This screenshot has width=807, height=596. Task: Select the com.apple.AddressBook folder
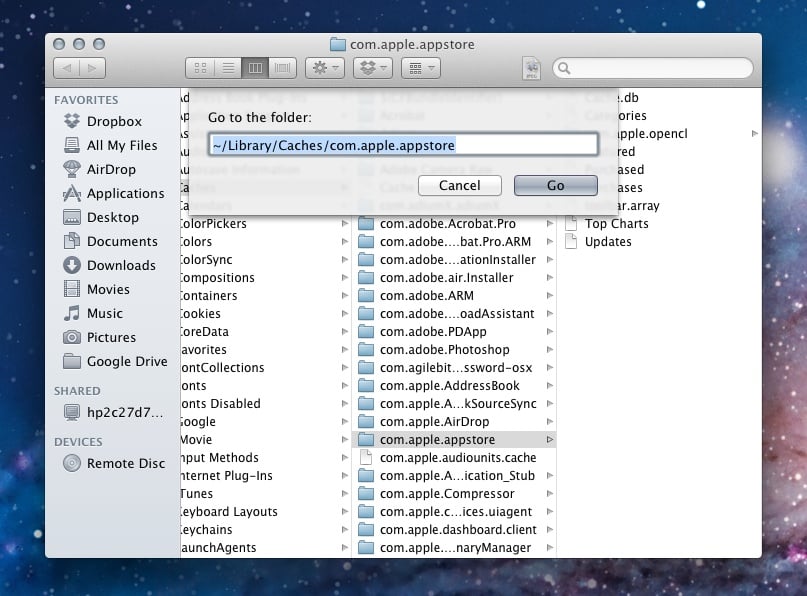(454, 385)
